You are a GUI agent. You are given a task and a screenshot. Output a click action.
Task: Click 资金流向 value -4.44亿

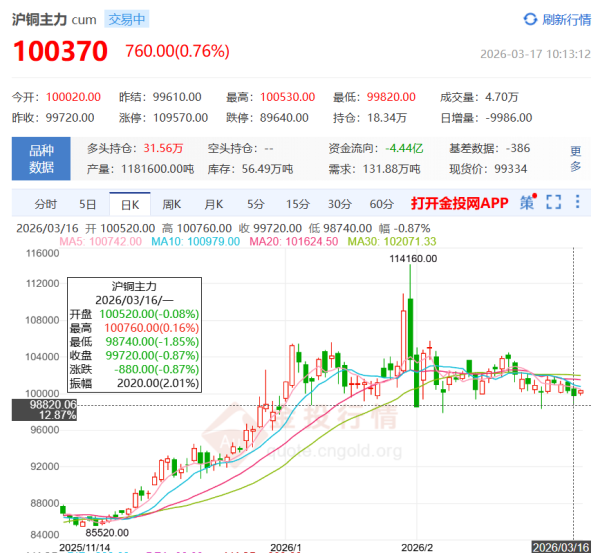[404, 148]
